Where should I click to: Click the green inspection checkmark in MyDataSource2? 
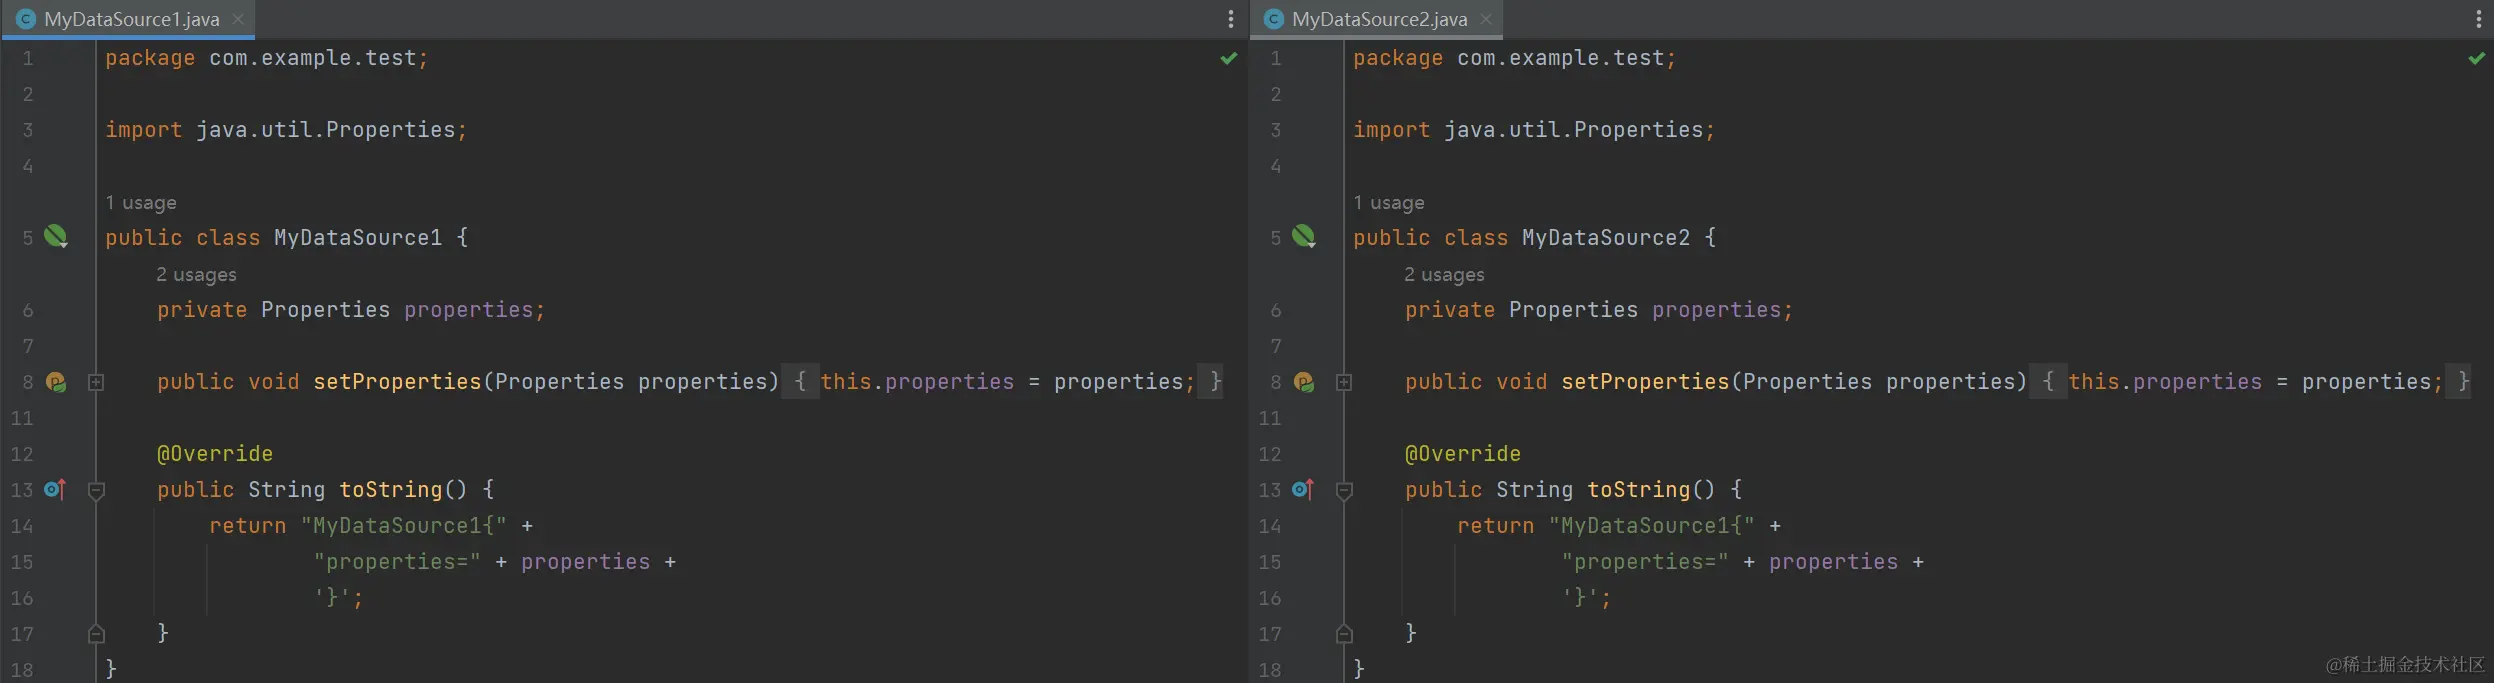tap(2477, 58)
